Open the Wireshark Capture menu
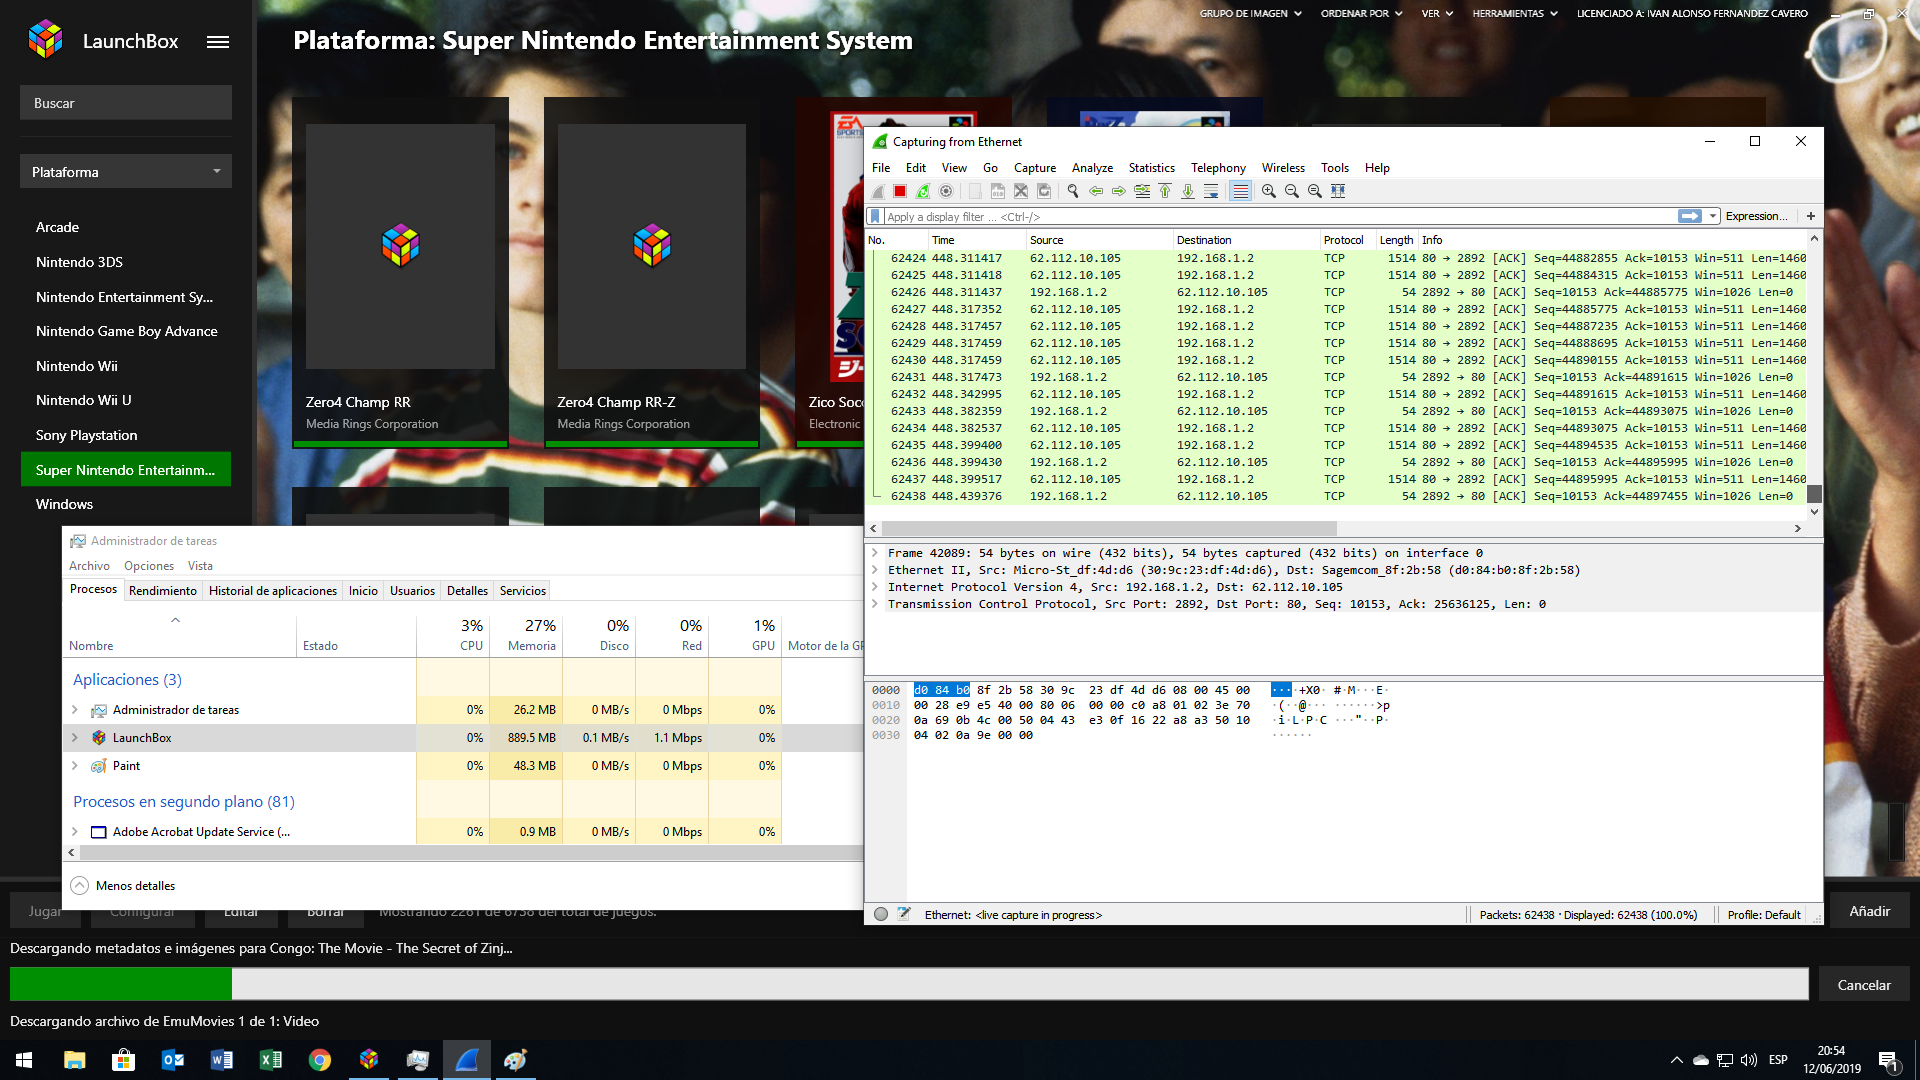1920x1080 pixels. pyautogui.click(x=1034, y=168)
